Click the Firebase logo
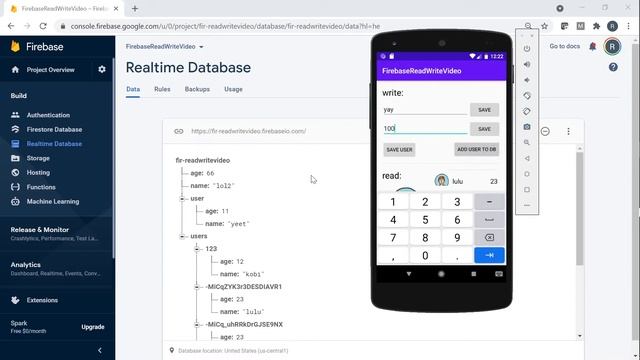Screen dimensions: 640x360 tap(37, 47)
